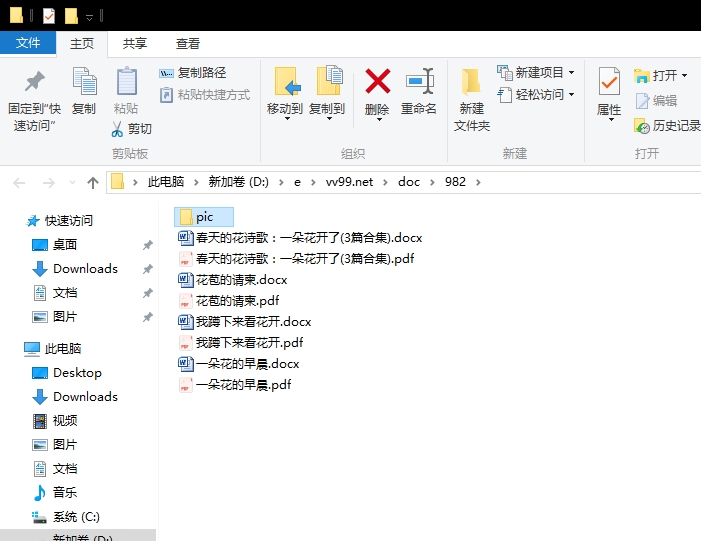Go forward with the forward arrow
Viewport: 701px width, 541px height.
click(48, 182)
